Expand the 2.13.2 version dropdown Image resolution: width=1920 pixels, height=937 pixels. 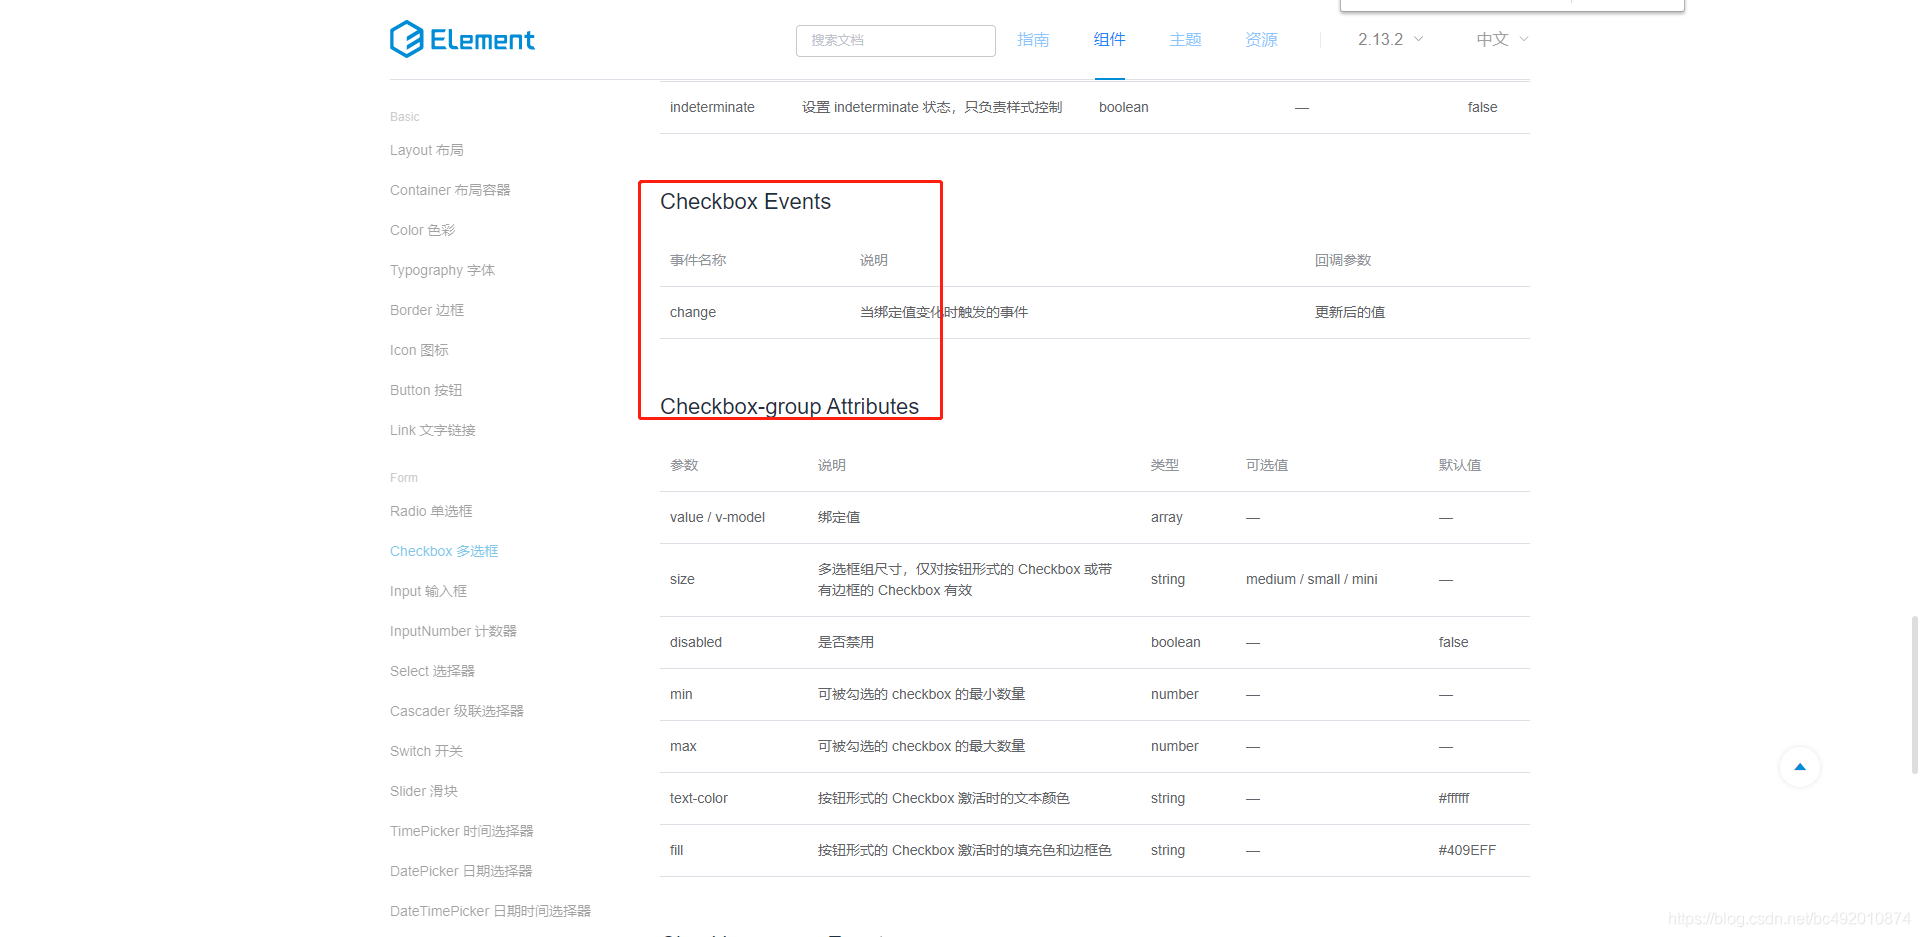1390,40
